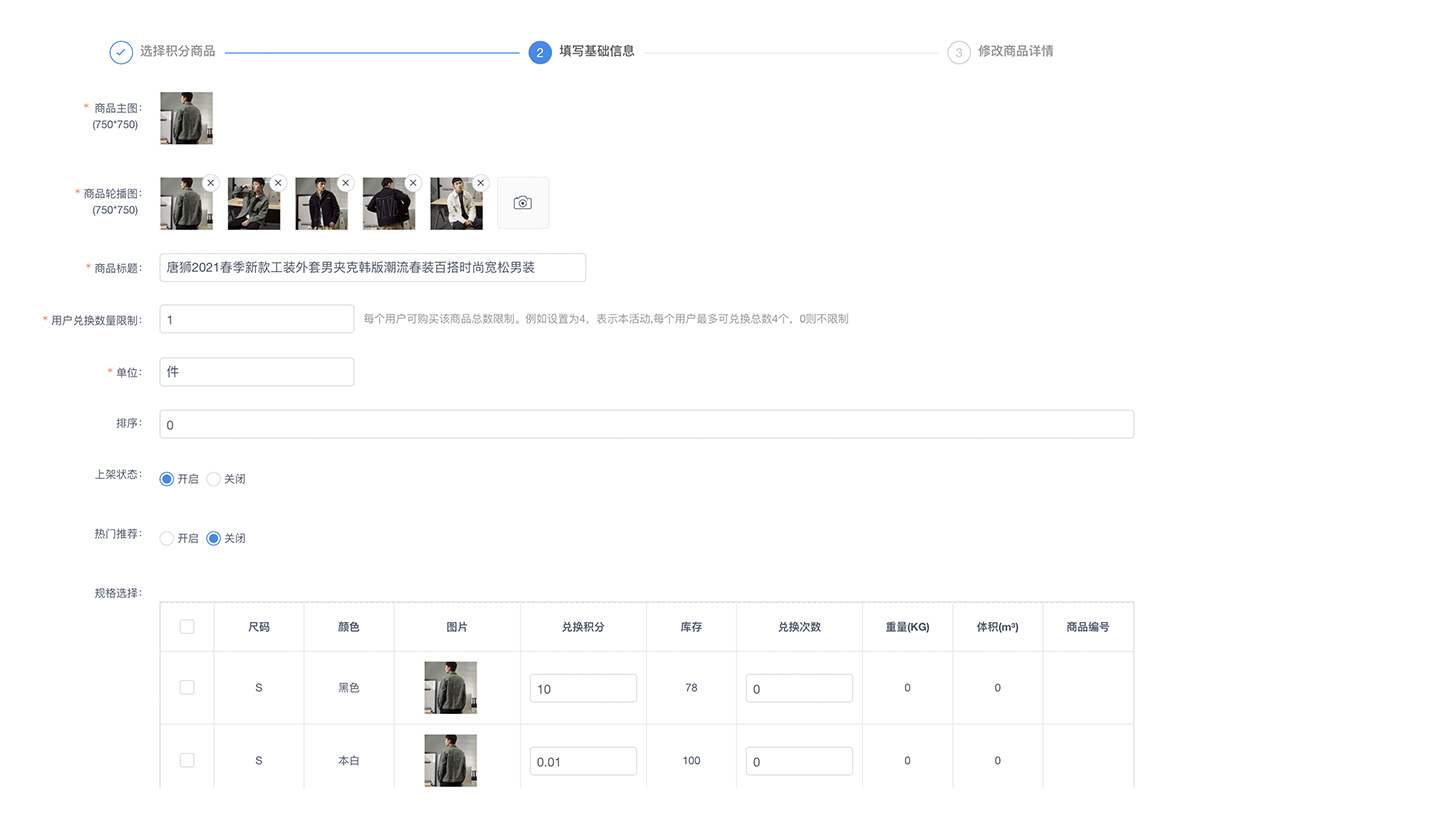This screenshot has width=1440, height=826.
Task: Click the checkmark icon for step one
Action: click(121, 52)
